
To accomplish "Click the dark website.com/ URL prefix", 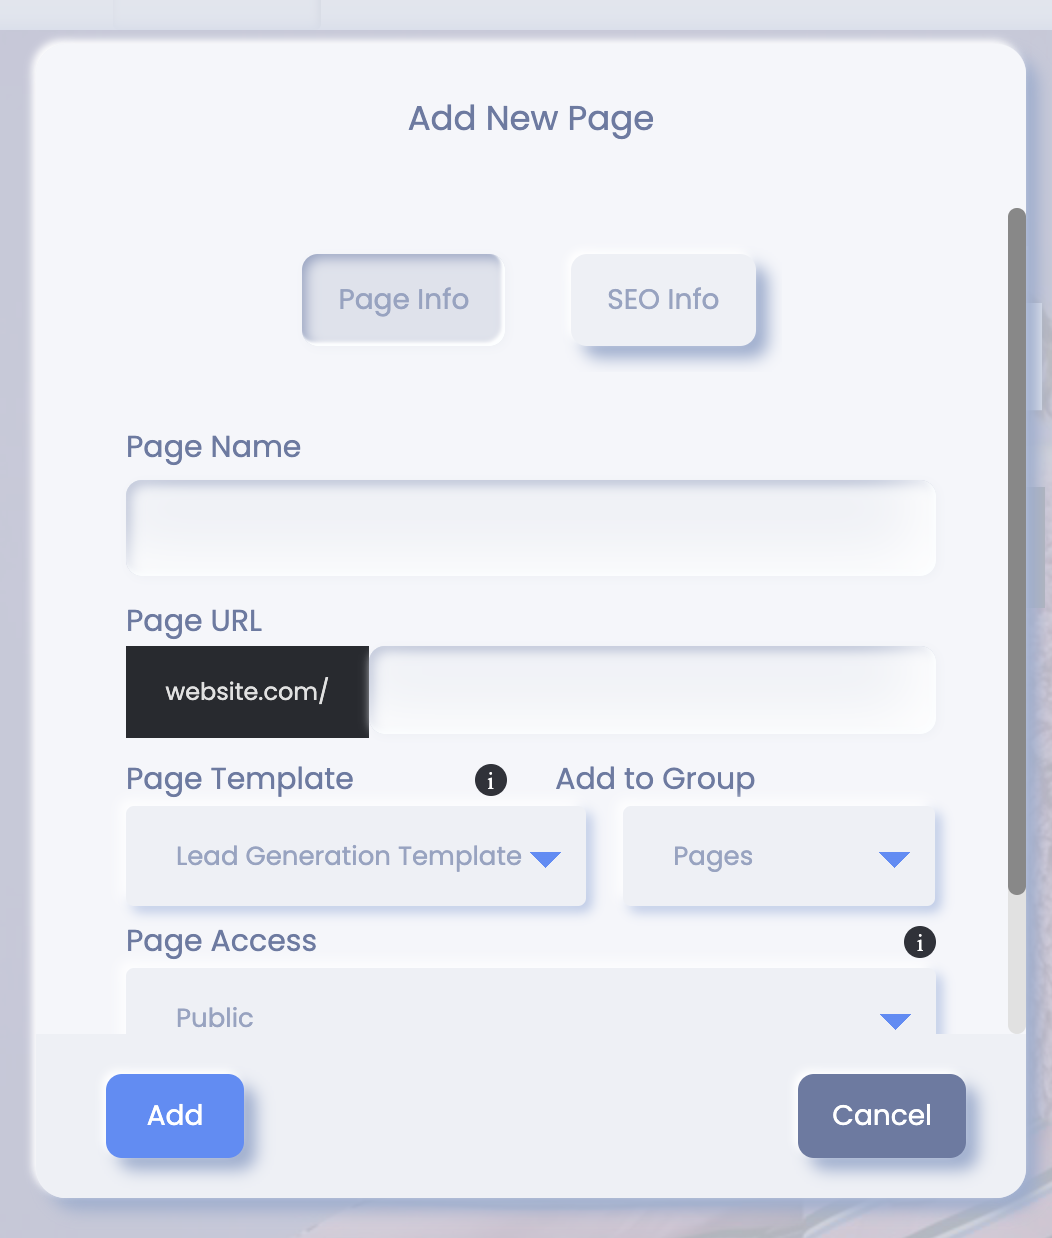I will coord(247,692).
